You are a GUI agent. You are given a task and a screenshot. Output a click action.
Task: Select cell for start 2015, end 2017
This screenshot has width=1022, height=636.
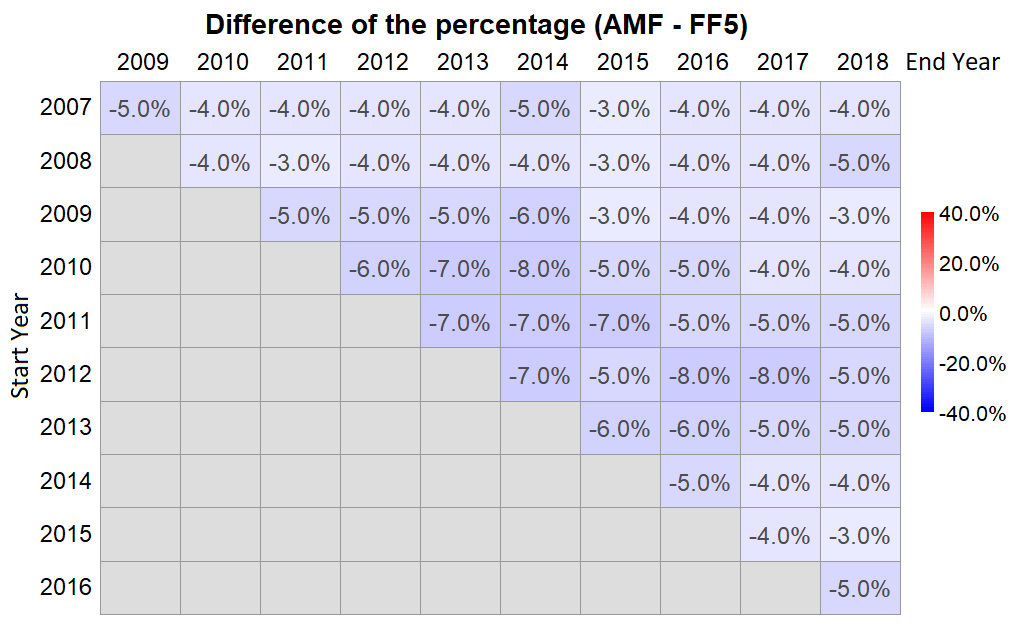pos(780,536)
